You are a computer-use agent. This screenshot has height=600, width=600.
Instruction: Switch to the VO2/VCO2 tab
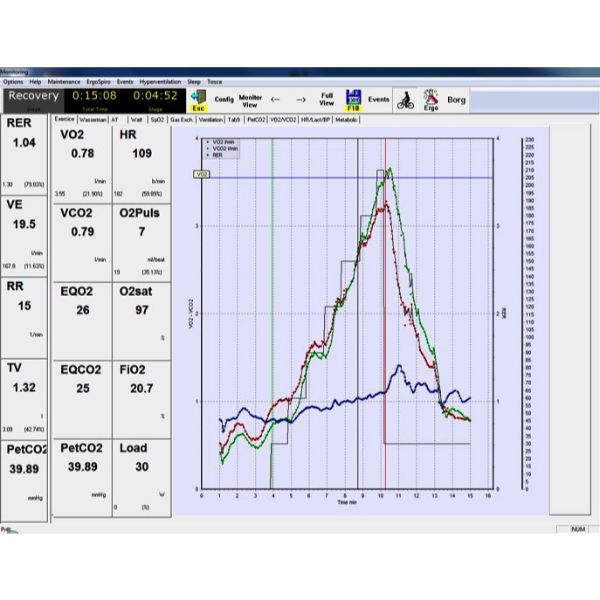pyautogui.click(x=283, y=120)
